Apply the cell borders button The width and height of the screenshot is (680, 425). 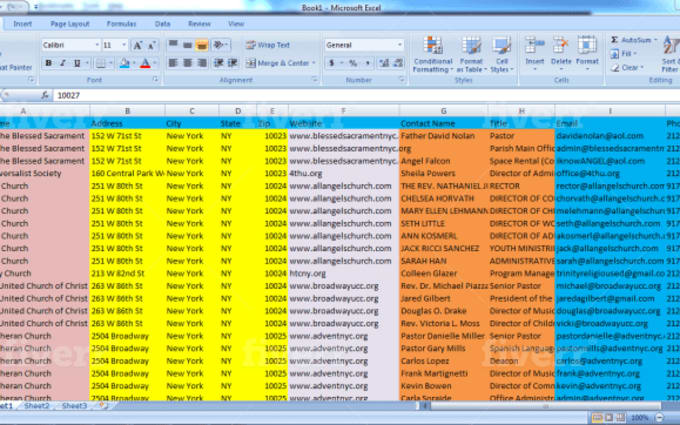[100, 63]
